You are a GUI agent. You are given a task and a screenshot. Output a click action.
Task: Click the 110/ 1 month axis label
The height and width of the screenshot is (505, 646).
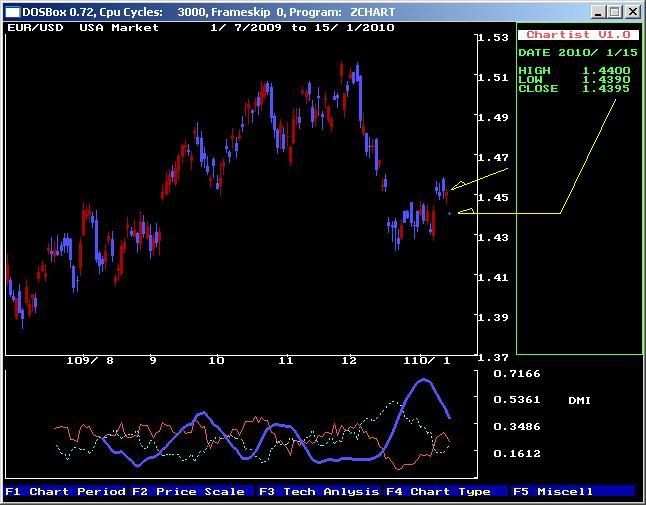426,361
